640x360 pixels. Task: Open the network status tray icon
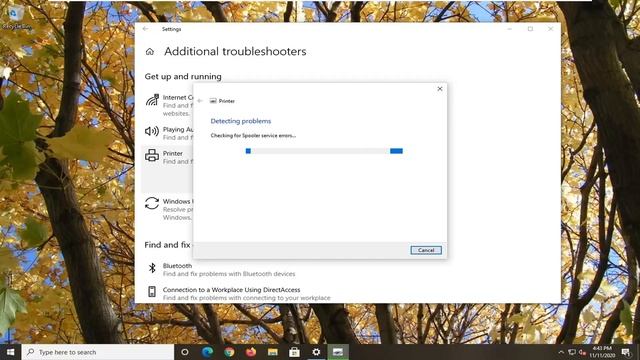pos(572,352)
